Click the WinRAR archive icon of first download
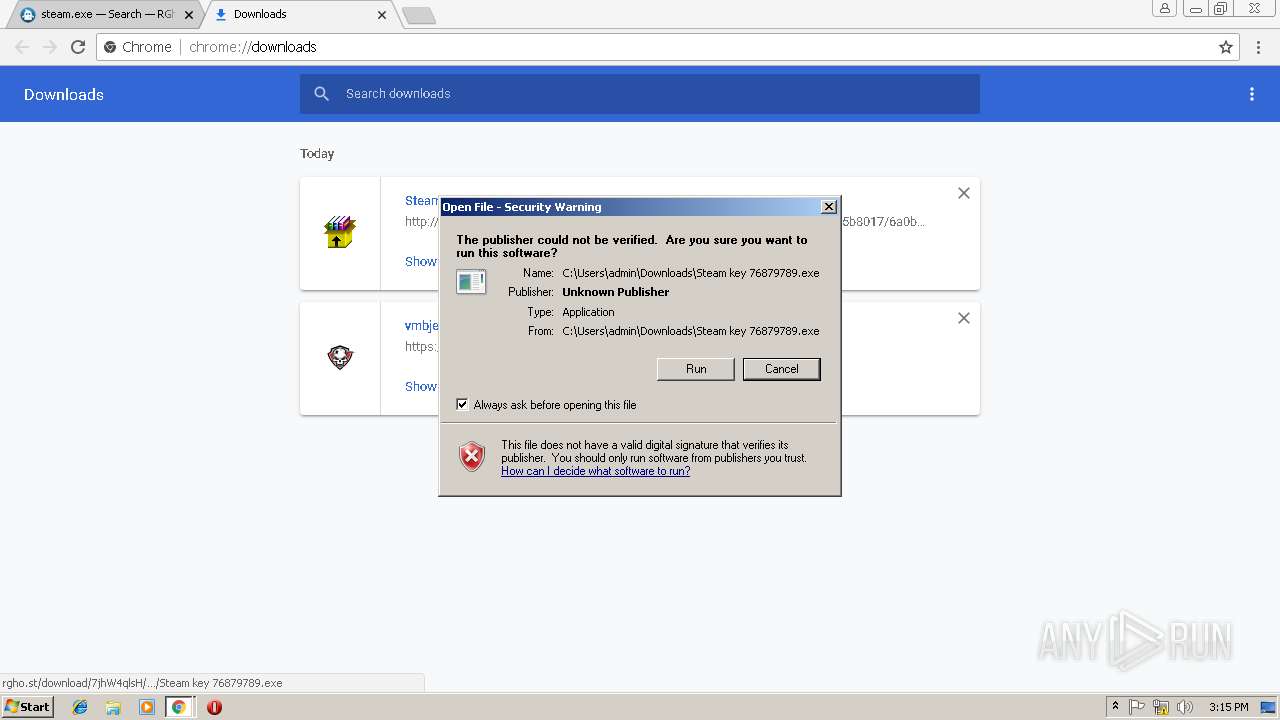The height and width of the screenshot is (720, 1280). tap(340, 232)
